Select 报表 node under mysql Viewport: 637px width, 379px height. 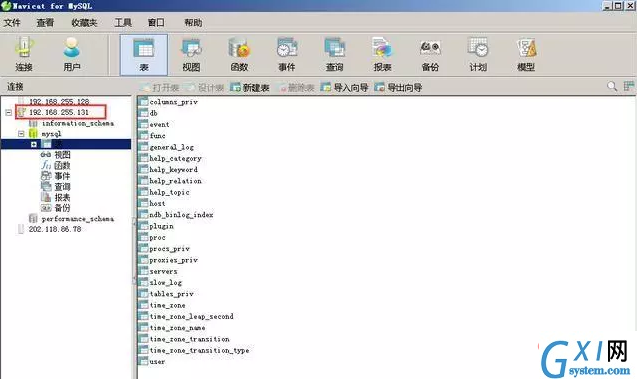(x=62, y=197)
